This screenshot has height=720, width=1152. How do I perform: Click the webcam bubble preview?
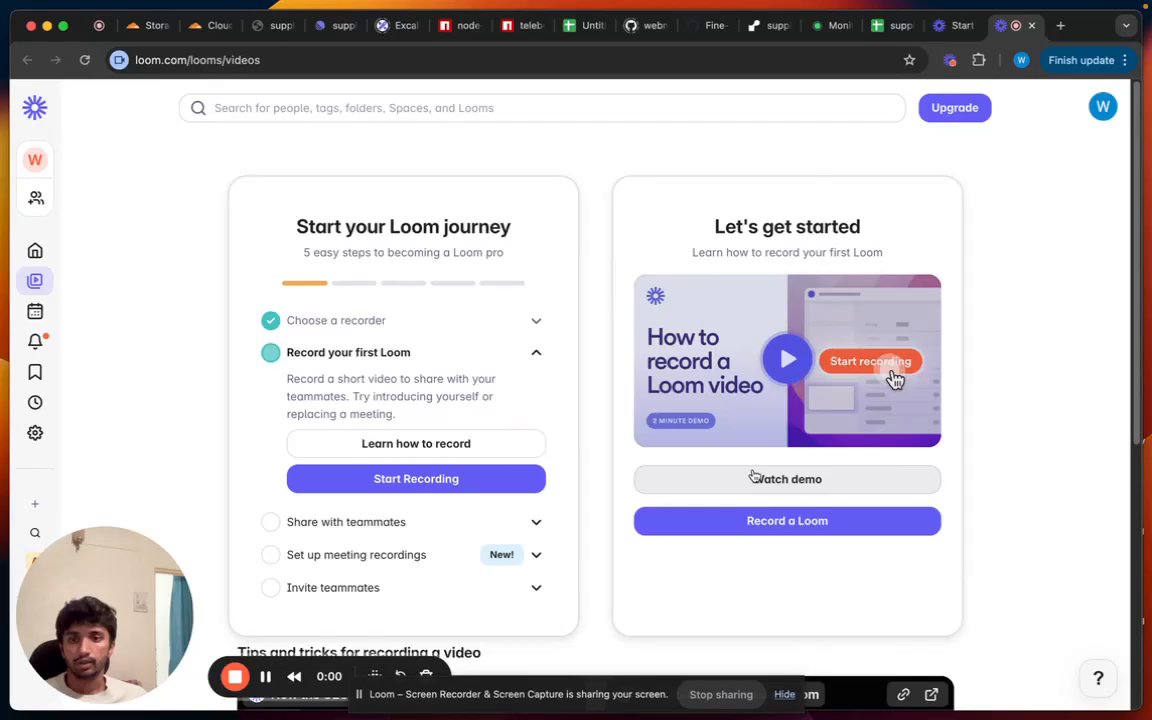pyautogui.click(x=104, y=614)
